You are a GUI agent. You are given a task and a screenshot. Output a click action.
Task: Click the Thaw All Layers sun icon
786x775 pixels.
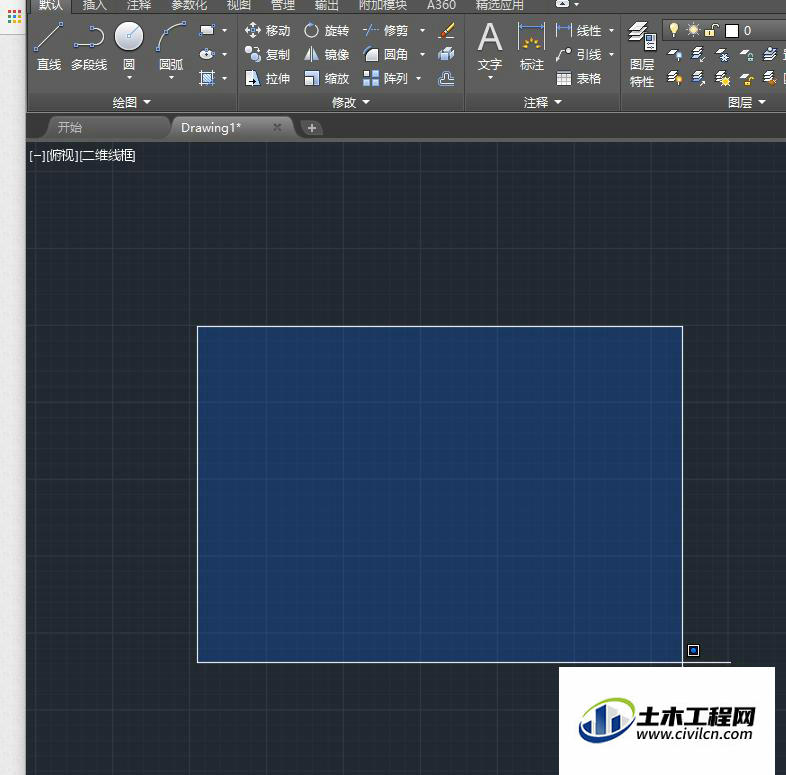(x=722, y=78)
